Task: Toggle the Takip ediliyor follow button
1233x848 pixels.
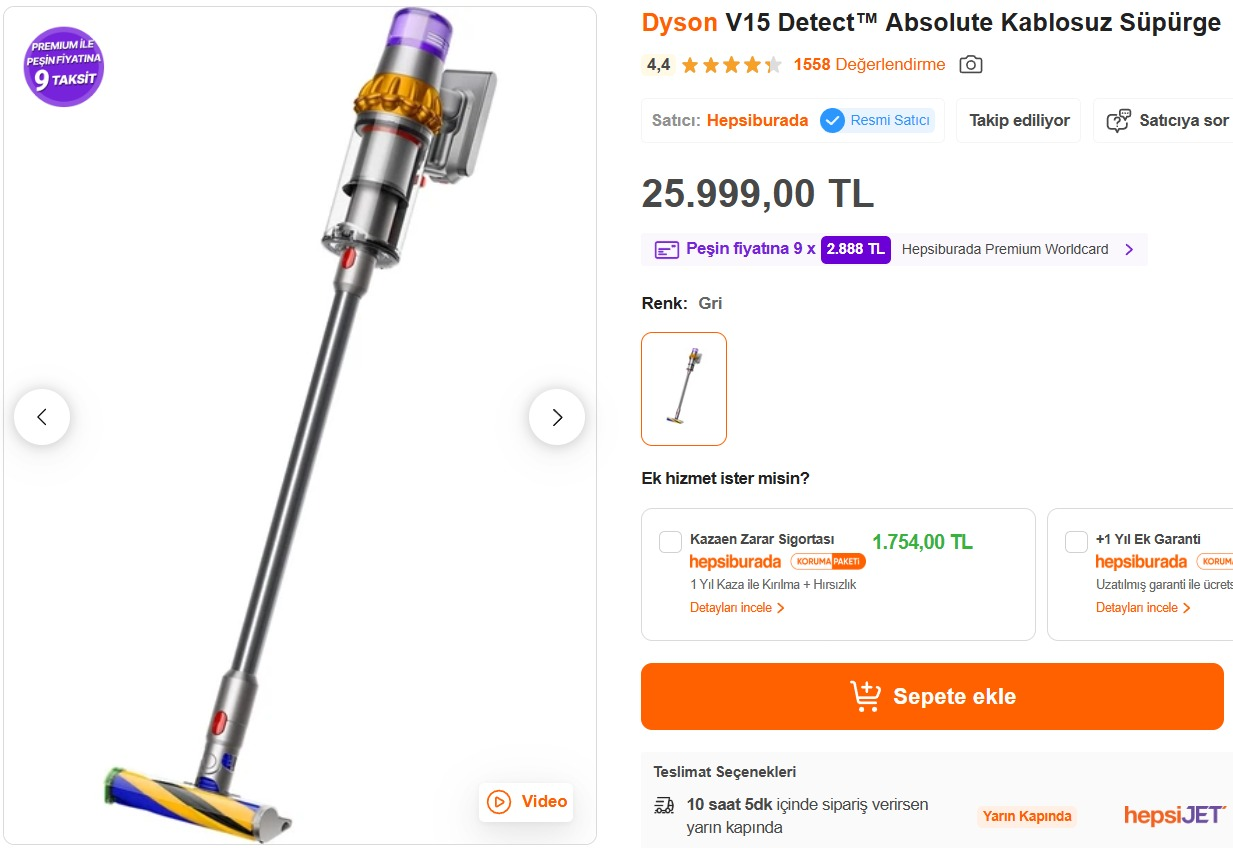Action: coord(1019,121)
